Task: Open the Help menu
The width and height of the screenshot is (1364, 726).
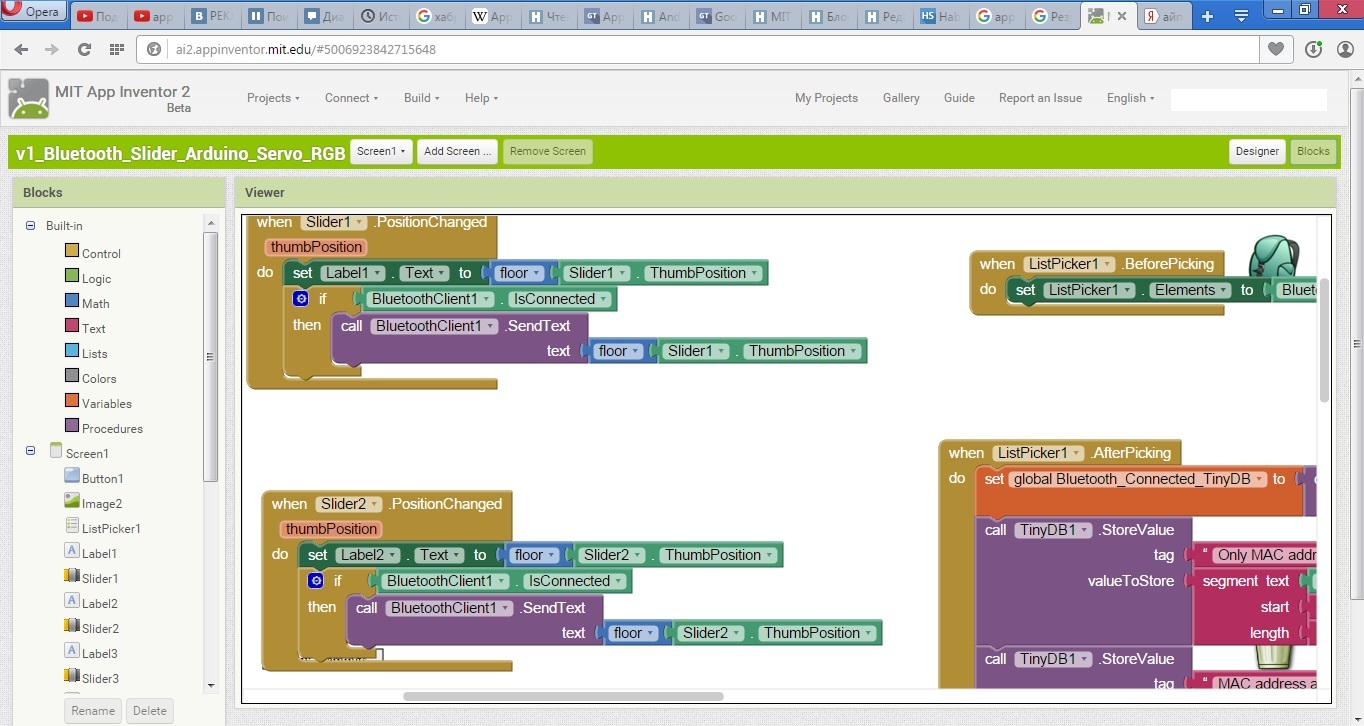Action: point(481,98)
